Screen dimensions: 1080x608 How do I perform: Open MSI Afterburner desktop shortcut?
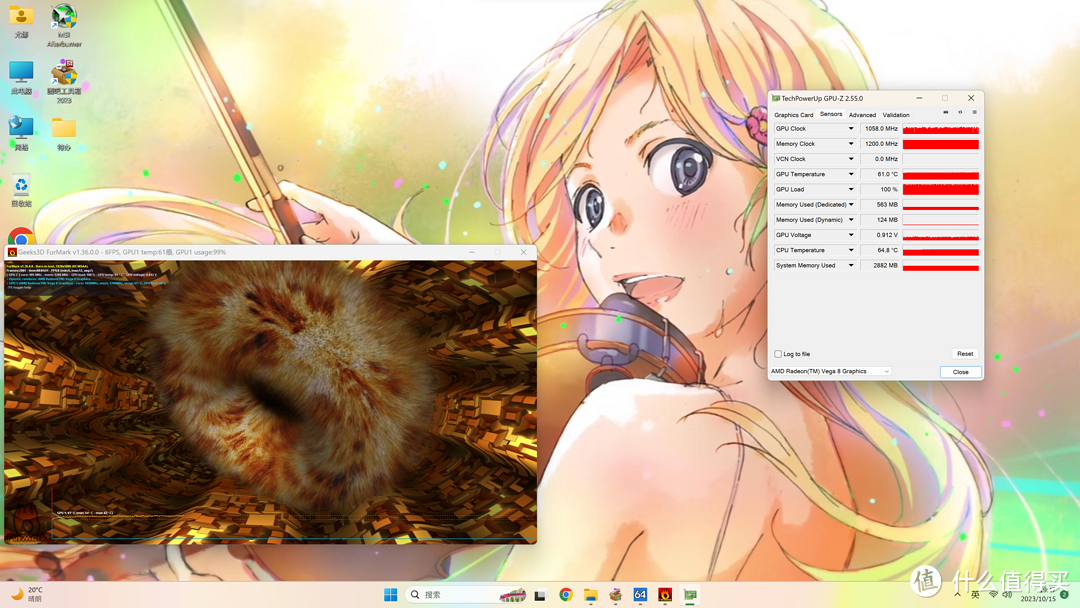click(64, 25)
